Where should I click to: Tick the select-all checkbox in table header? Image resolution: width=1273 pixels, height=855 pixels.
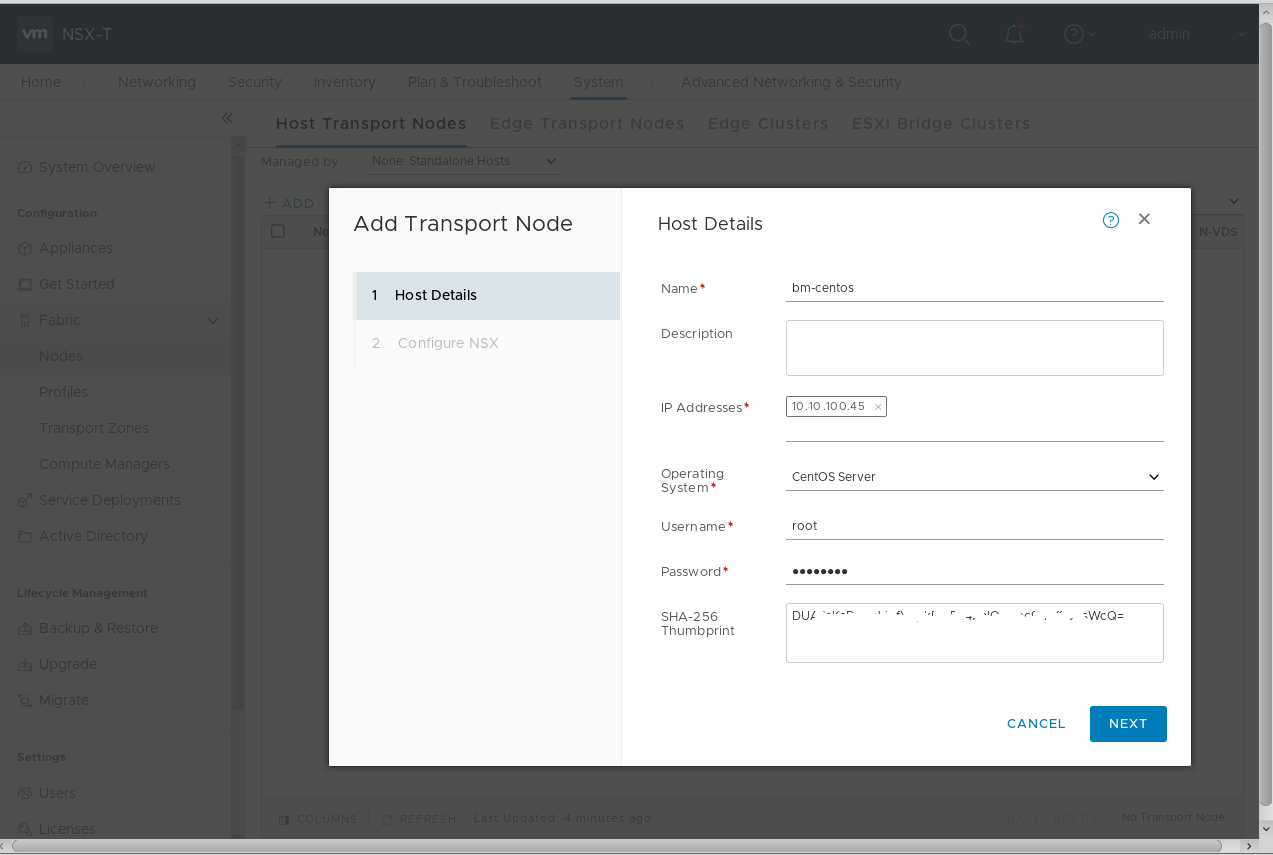point(278,231)
